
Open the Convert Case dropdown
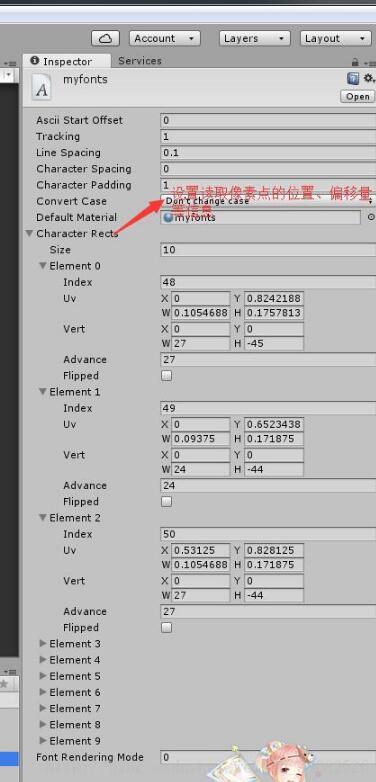point(268,201)
